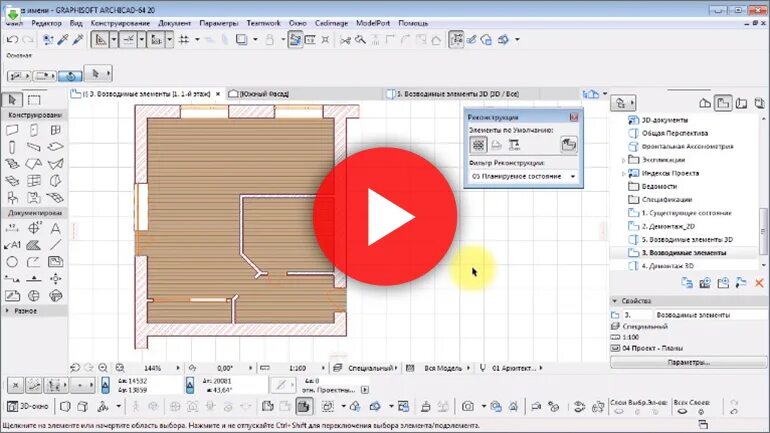
Task: Select the Object (chair) tool
Action: tap(12, 197)
